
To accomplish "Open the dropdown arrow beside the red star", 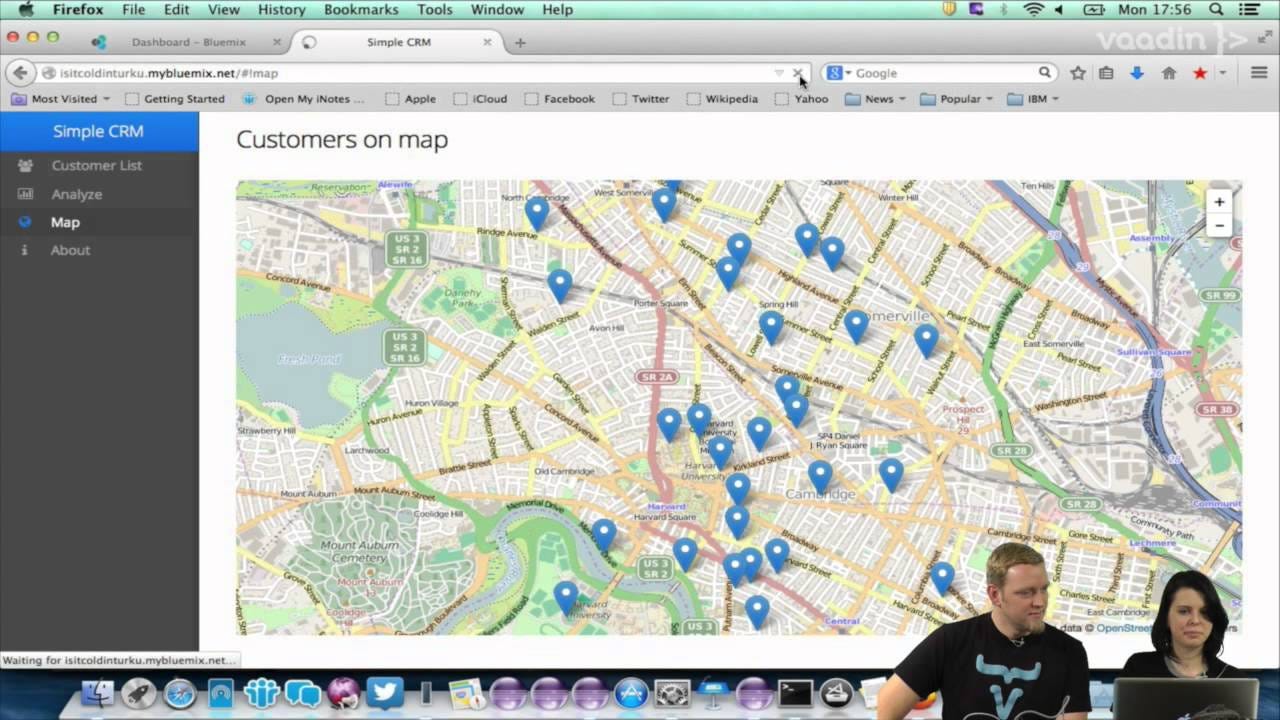I will pyautogui.click(x=1222, y=73).
